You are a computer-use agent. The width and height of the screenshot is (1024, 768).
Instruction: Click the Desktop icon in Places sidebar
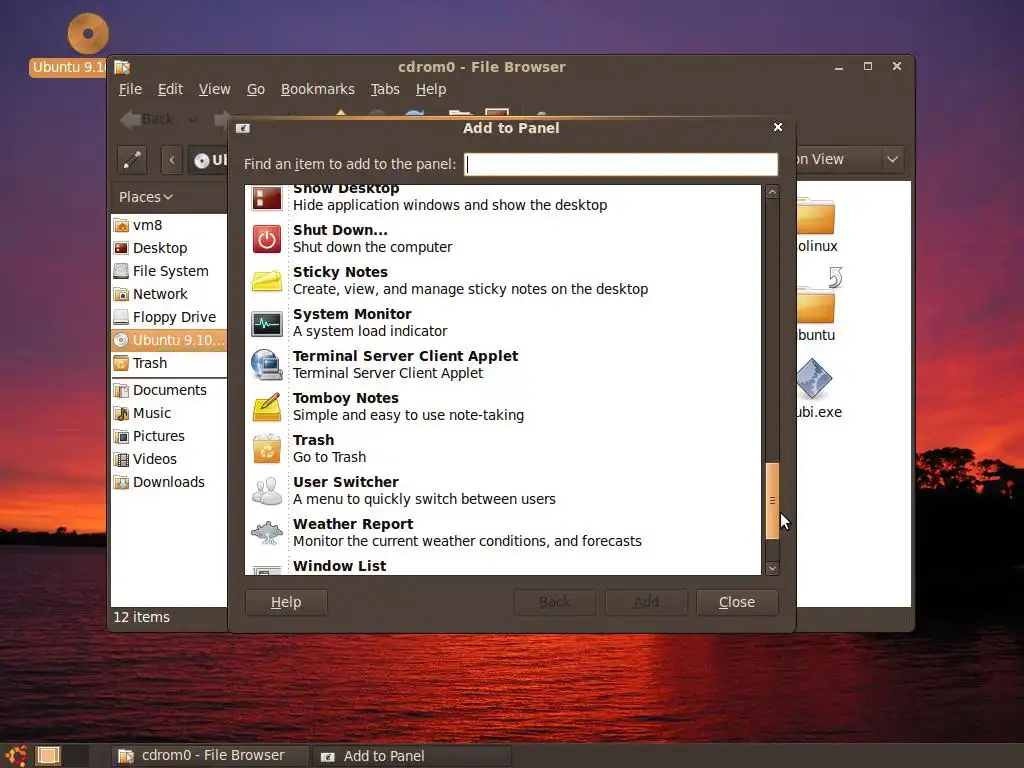point(121,248)
